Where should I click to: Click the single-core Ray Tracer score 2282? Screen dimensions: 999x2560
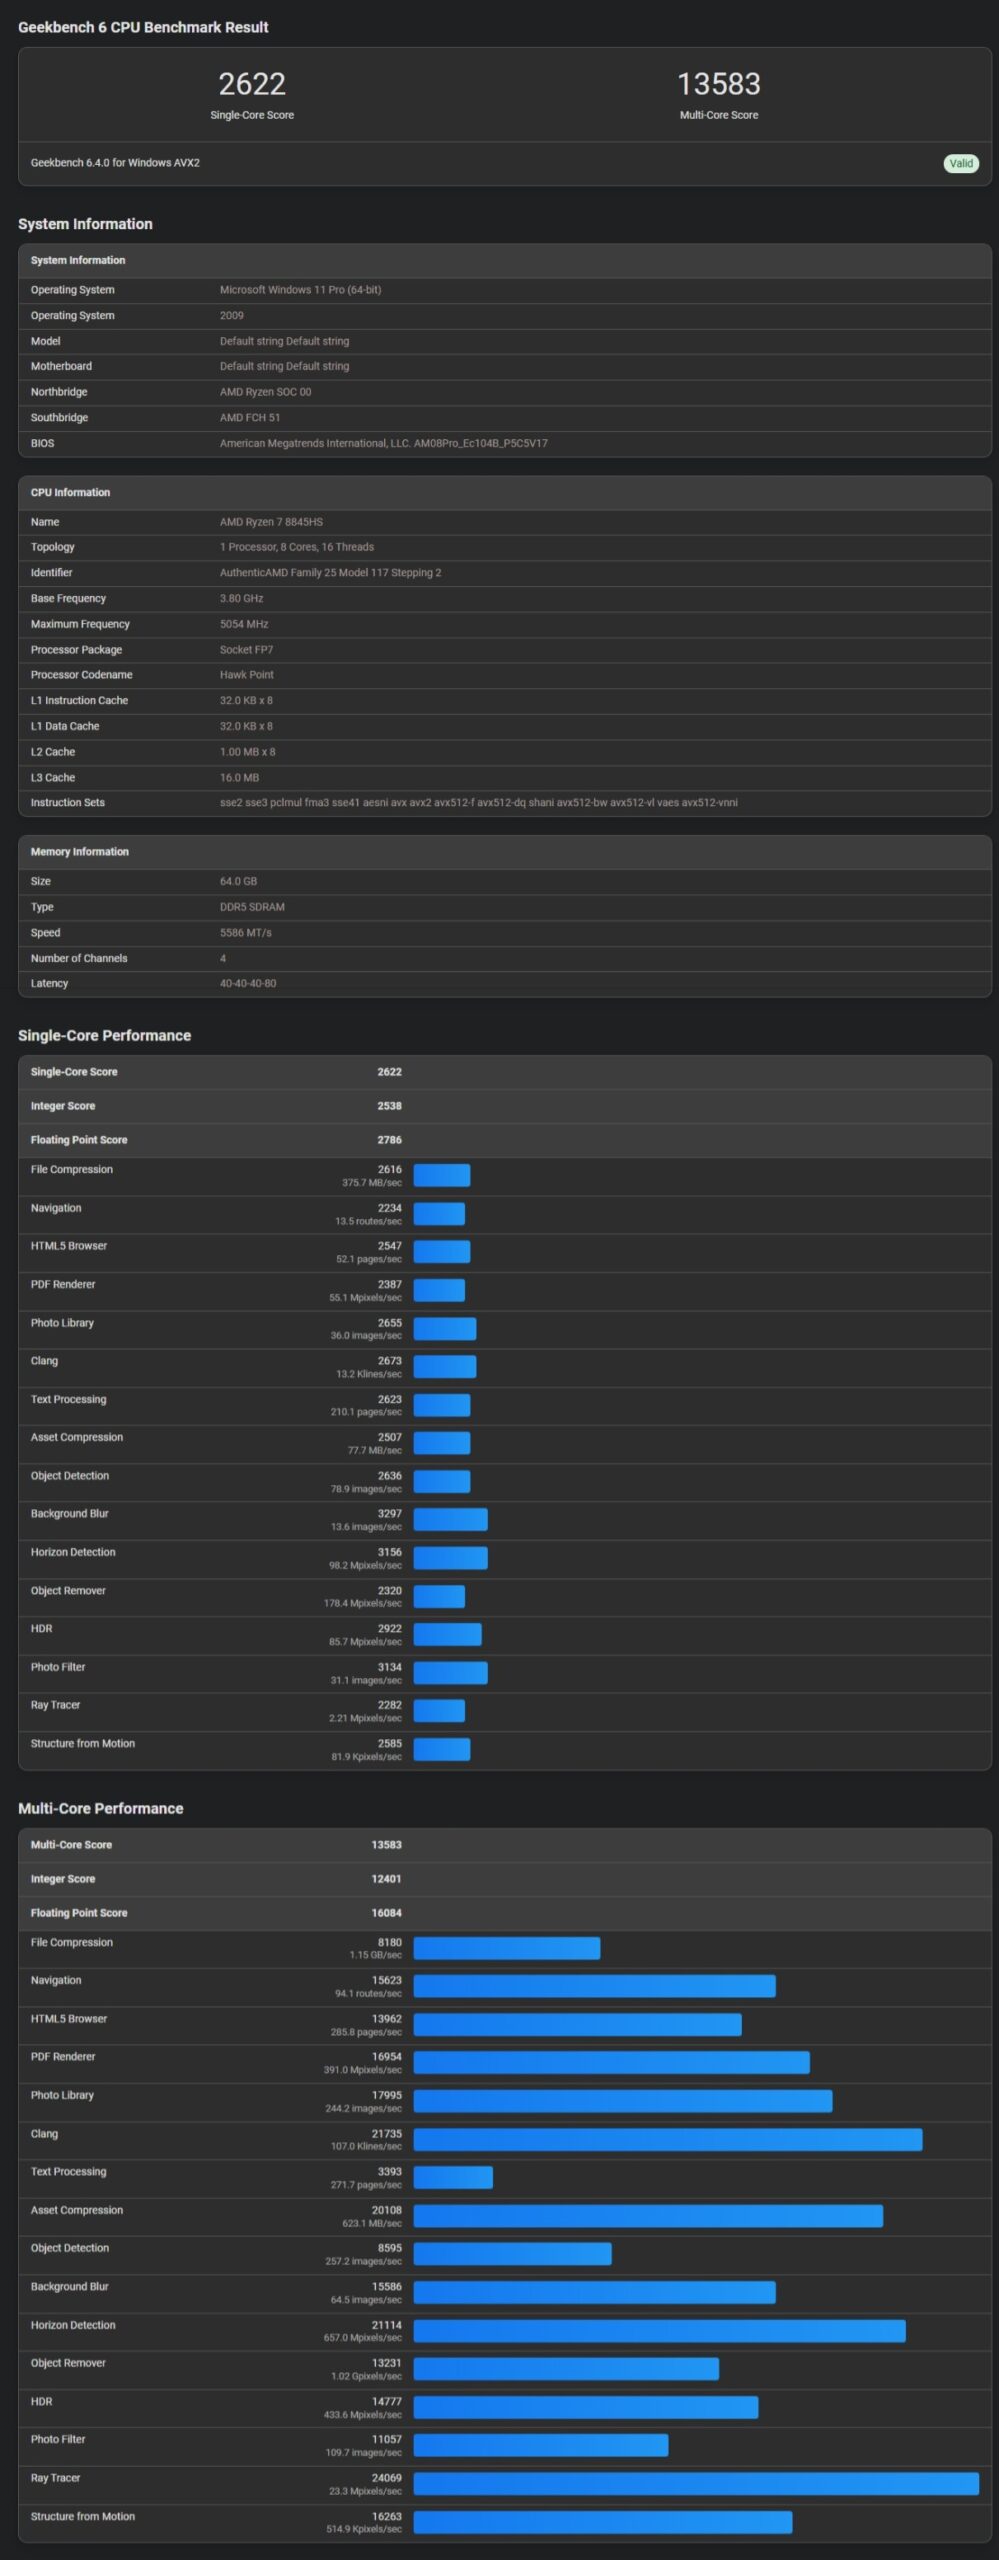pyautogui.click(x=389, y=1705)
